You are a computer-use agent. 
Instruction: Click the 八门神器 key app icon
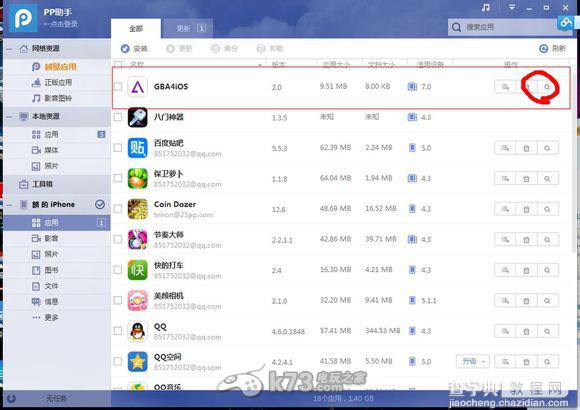tap(138, 117)
